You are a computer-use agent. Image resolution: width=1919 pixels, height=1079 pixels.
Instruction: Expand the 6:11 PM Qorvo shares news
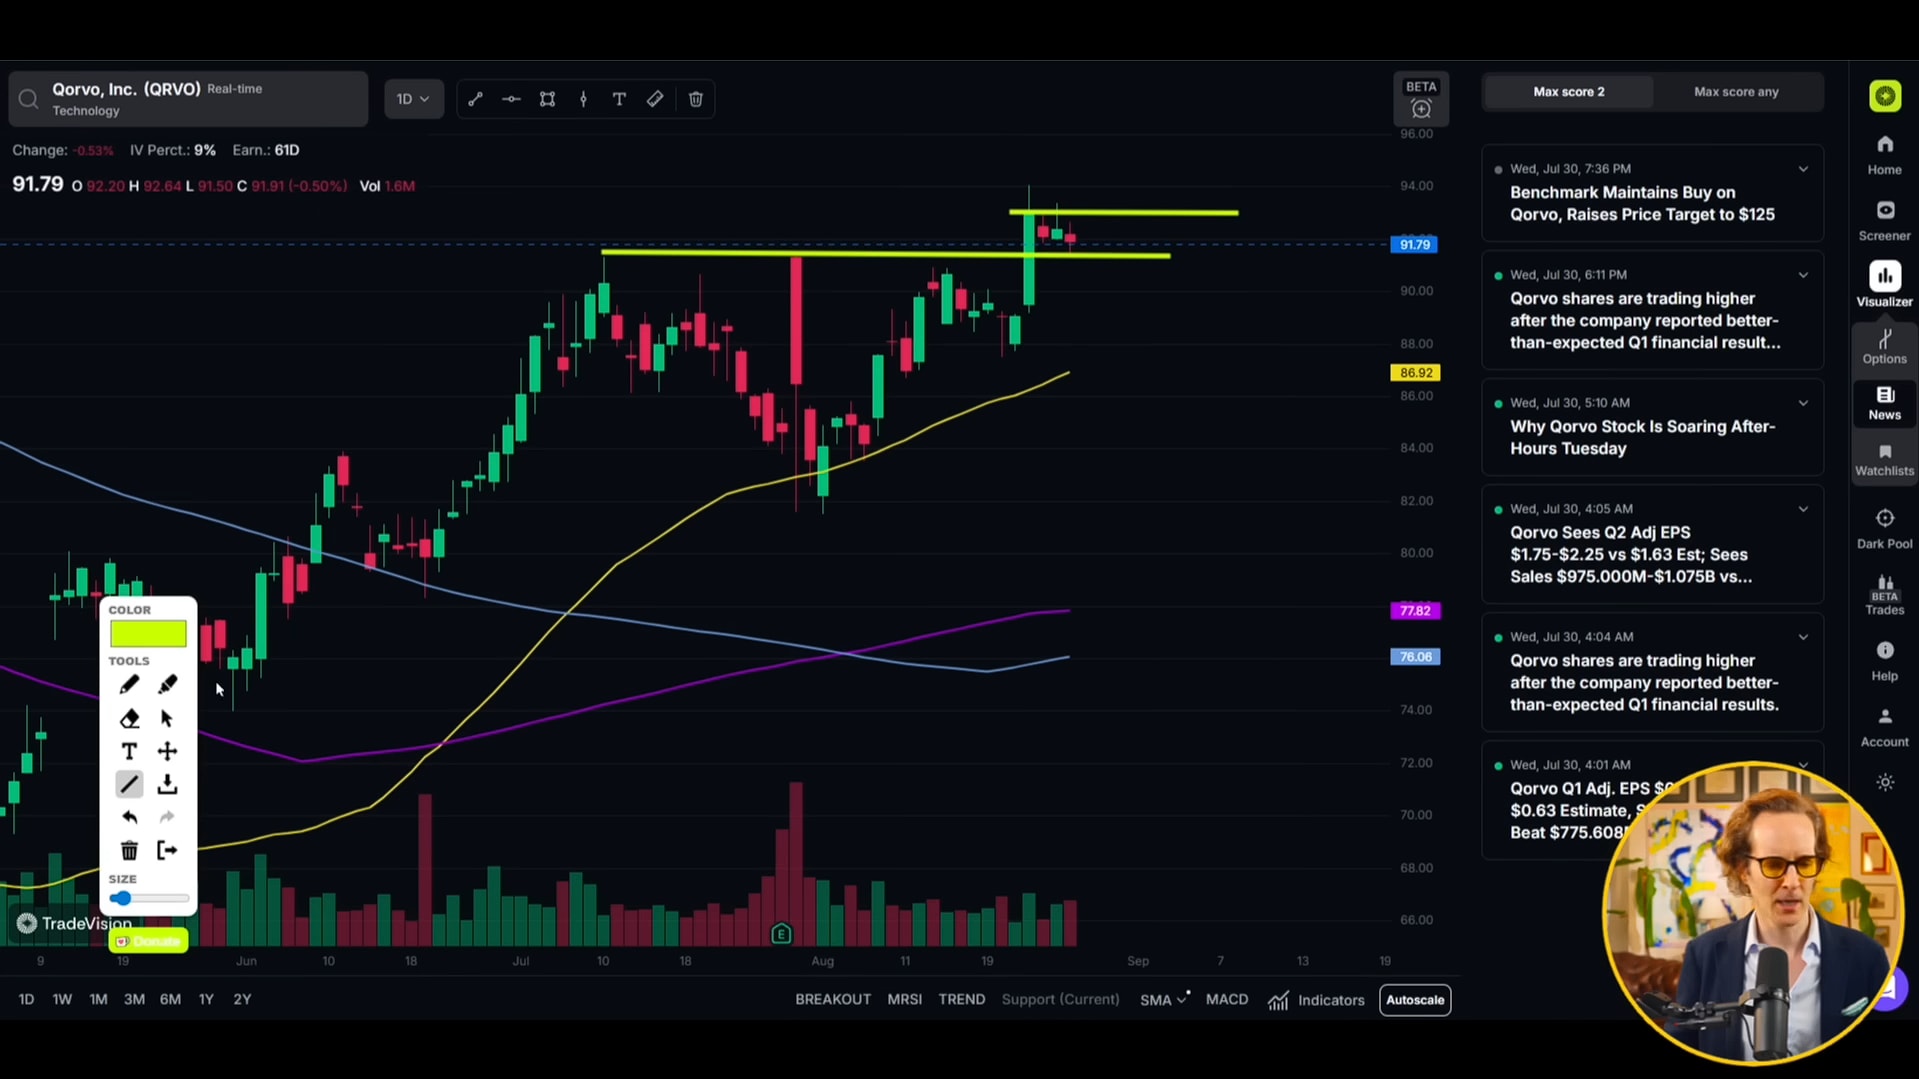1803,275
